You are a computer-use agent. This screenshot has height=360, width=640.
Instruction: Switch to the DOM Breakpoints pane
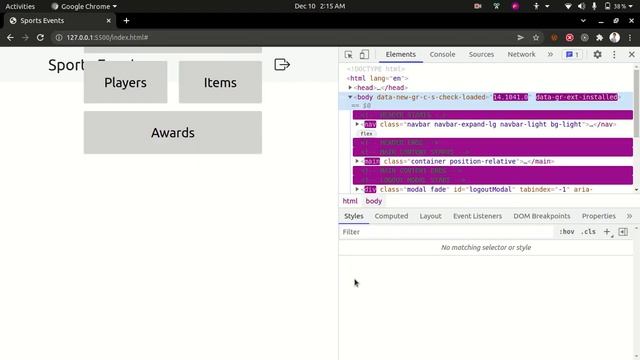pos(542,216)
